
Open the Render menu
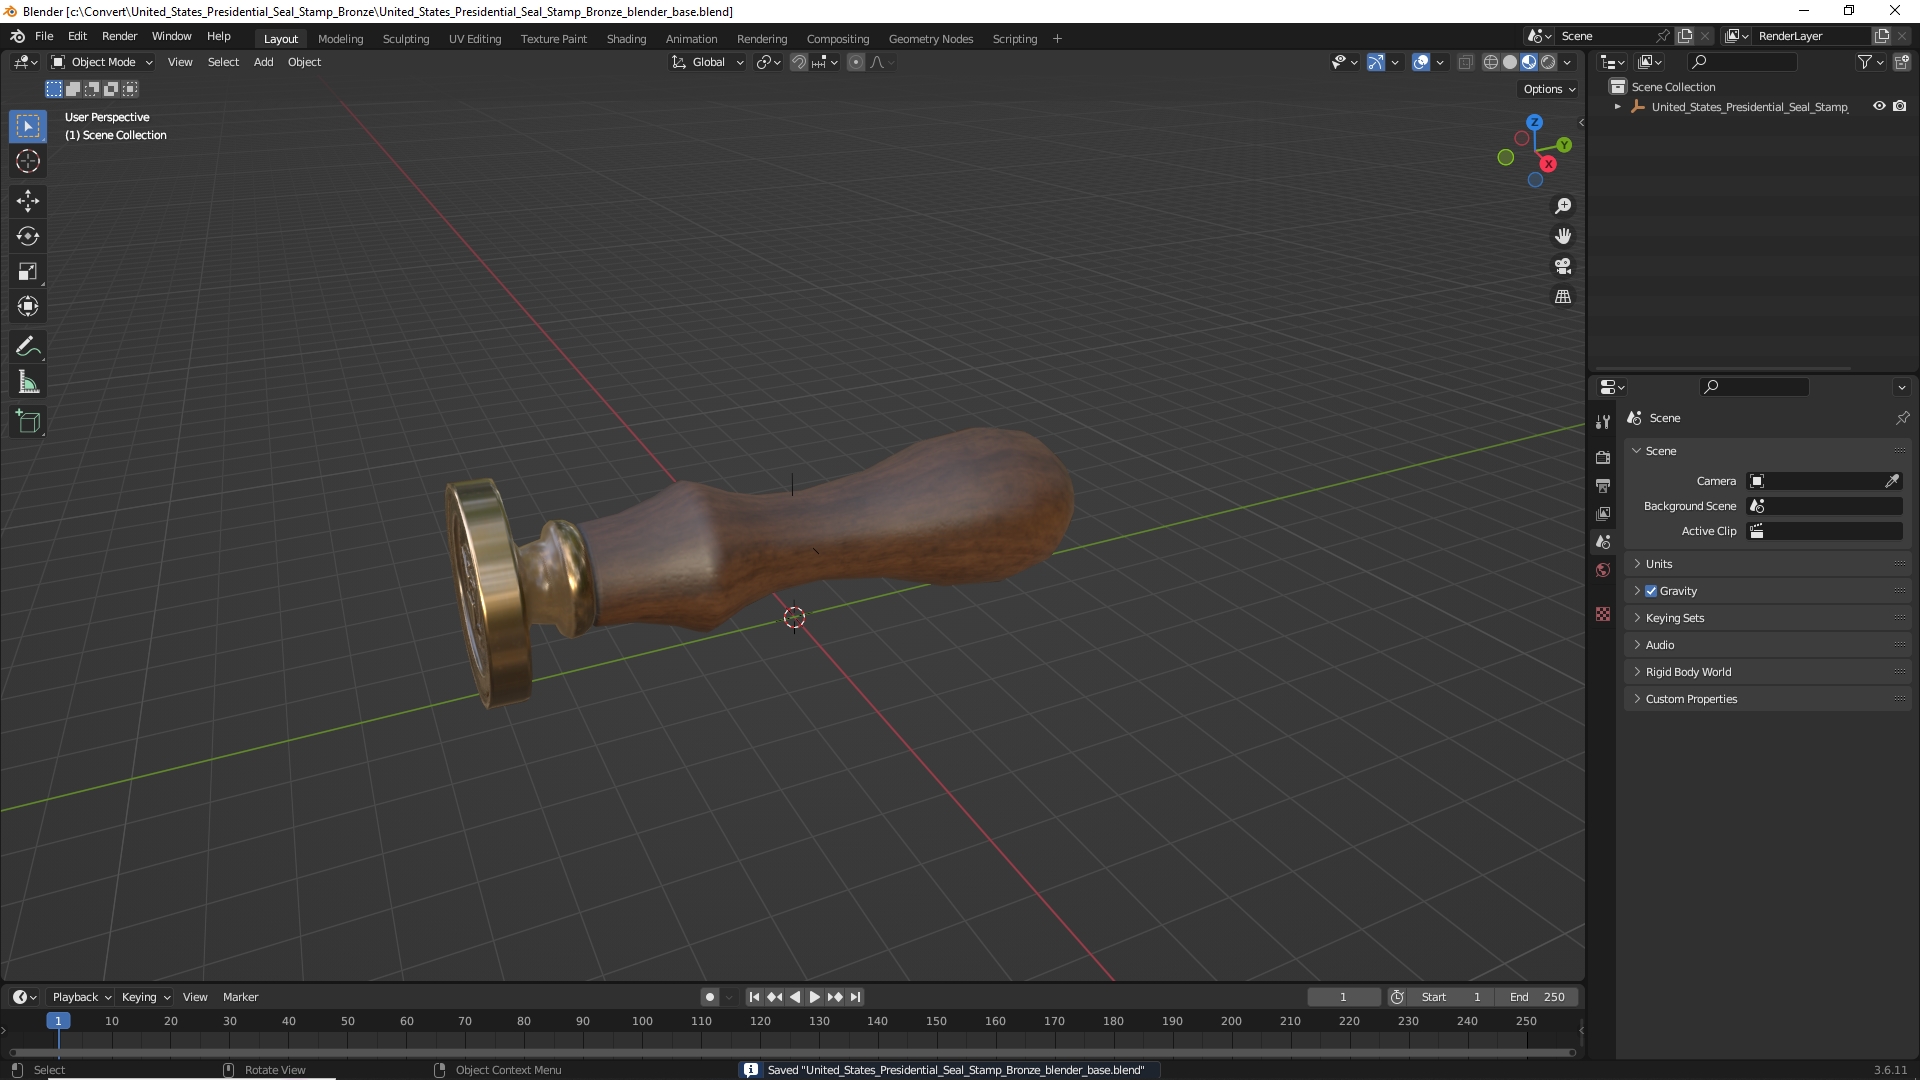[119, 36]
